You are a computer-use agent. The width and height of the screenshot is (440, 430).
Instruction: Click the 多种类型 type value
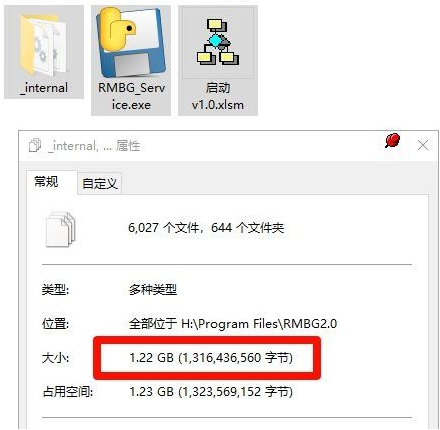[153, 290]
